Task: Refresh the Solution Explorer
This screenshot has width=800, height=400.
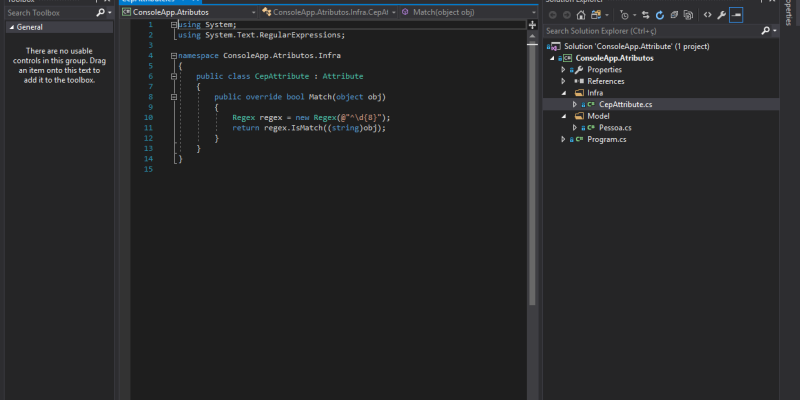Action: click(x=661, y=15)
